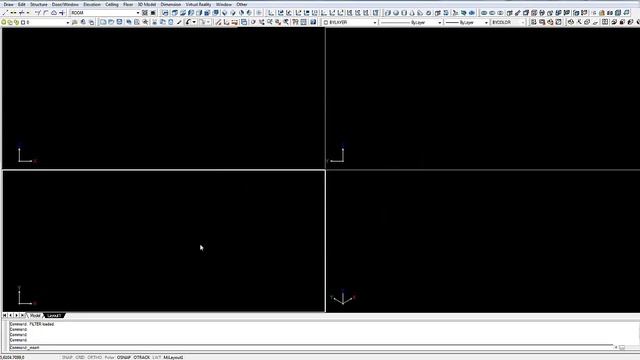The height and width of the screenshot is (360, 640).
Task: Click "FILTER loaded" command history line
Action: tap(32, 324)
